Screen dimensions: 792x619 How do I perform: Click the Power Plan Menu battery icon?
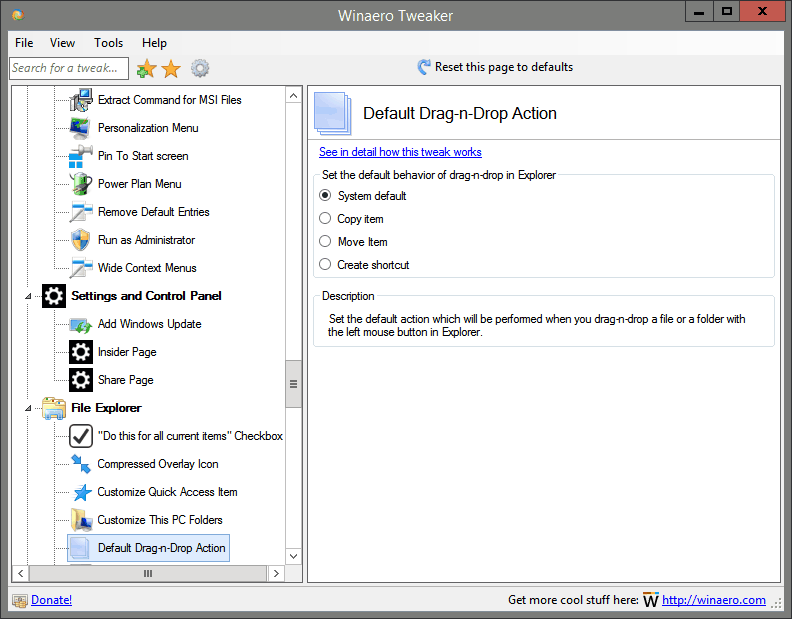click(81, 184)
